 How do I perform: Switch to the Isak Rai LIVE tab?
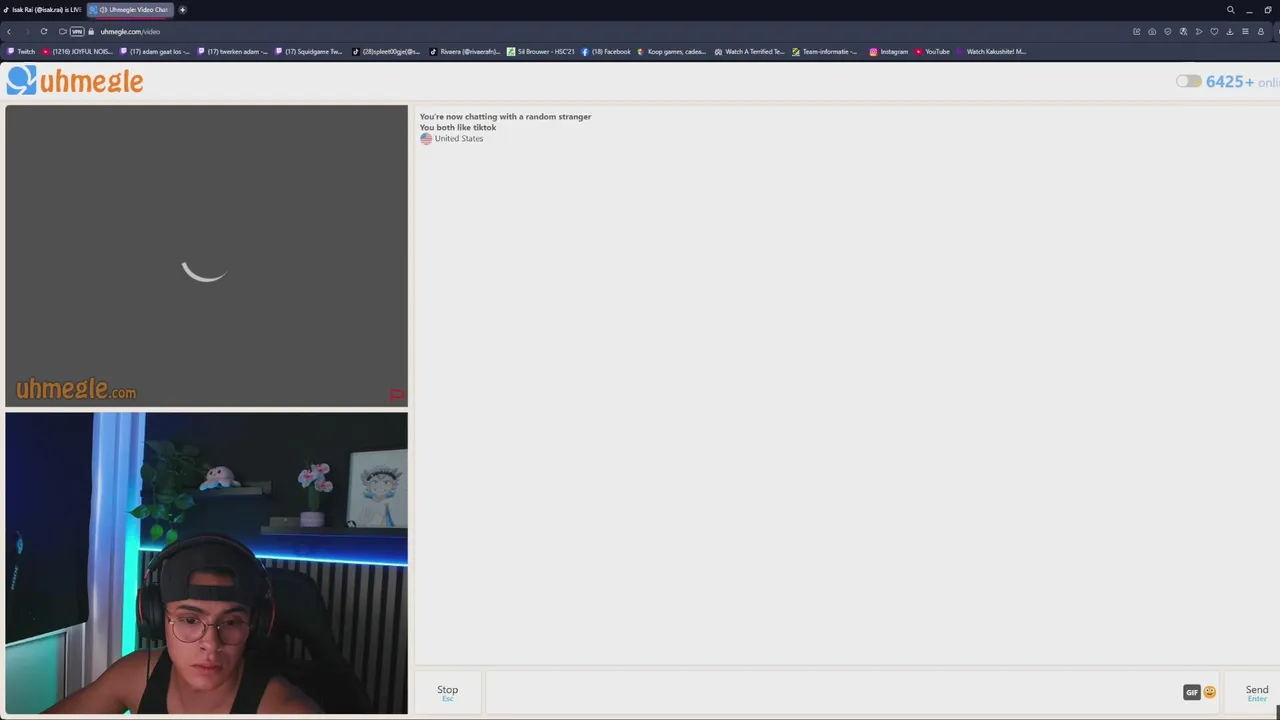tap(42, 10)
